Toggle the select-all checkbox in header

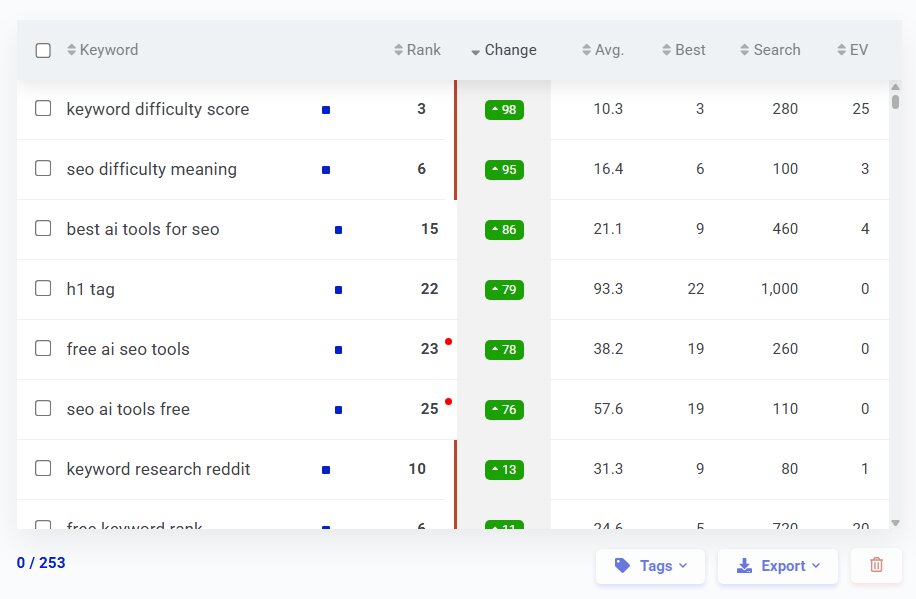[x=43, y=50]
